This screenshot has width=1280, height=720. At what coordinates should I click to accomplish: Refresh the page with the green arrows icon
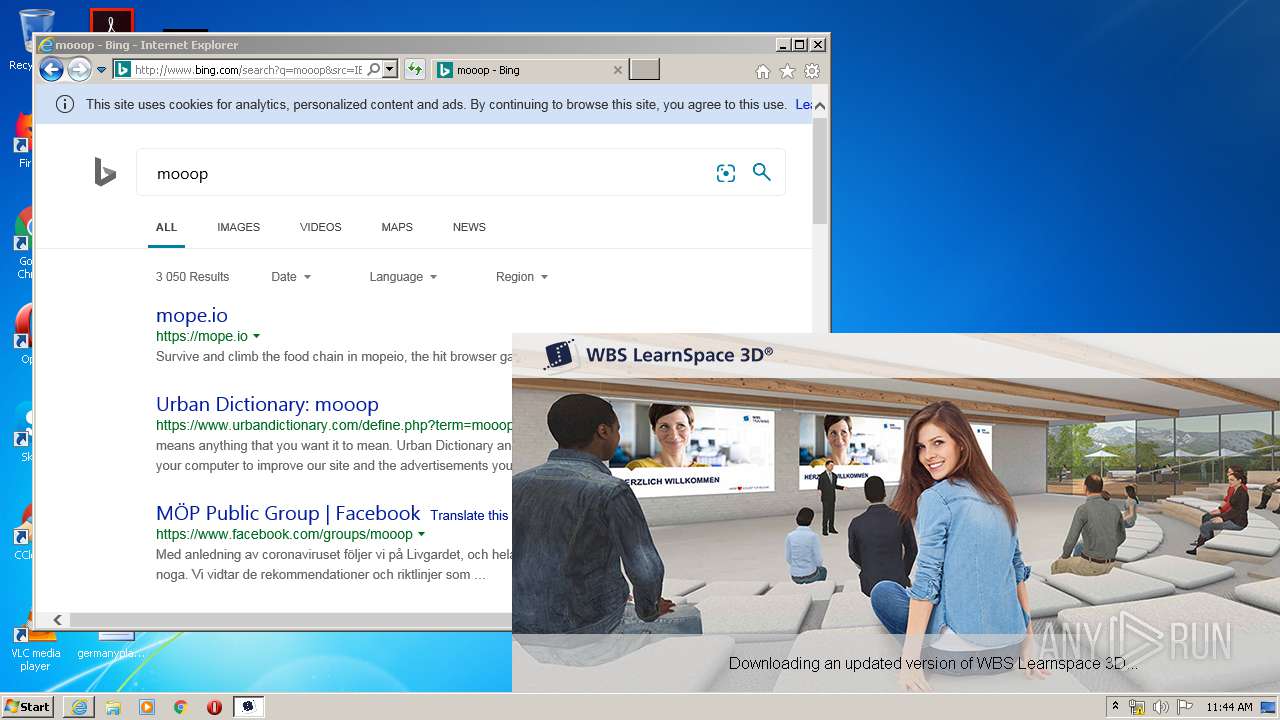pos(415,70)
